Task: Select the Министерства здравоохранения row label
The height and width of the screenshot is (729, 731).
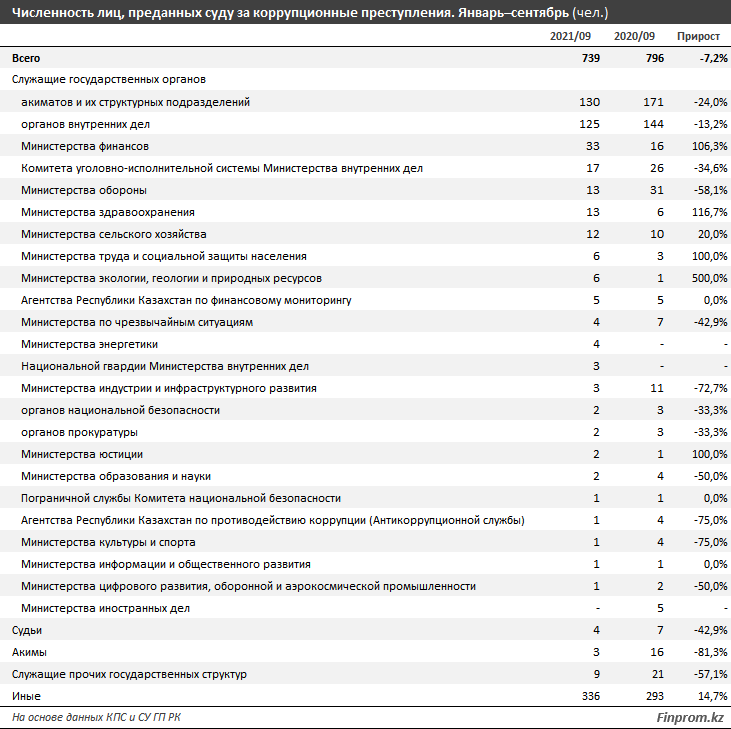Action: pos(107,212)
